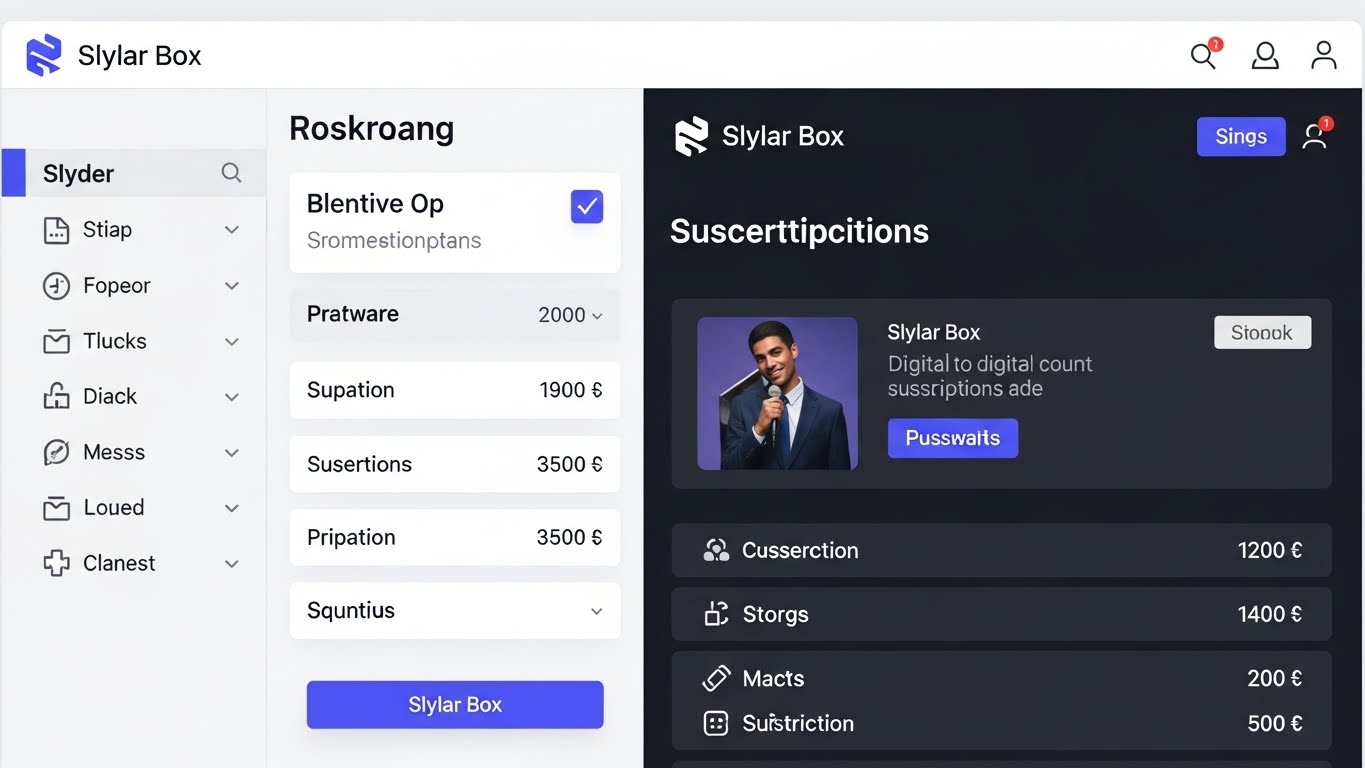Click the blue Slylar Box button
Screen dimensions: 1365x768
pos(454,704)
